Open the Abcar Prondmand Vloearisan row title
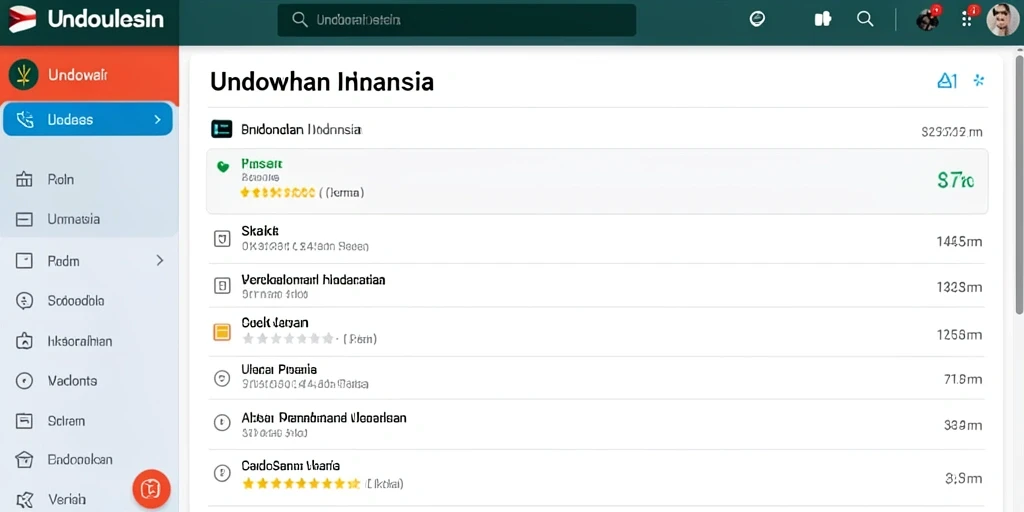Screen dimensions: 1024x512 pyautogui.click(x=324, y=417)
